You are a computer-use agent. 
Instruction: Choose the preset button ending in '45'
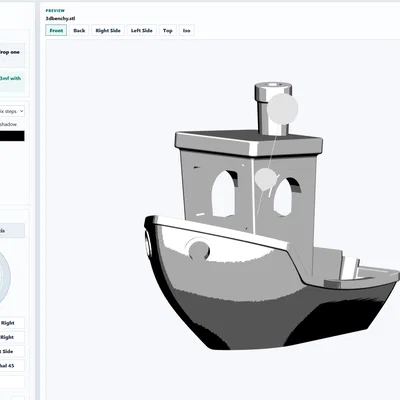click(12, 366)
